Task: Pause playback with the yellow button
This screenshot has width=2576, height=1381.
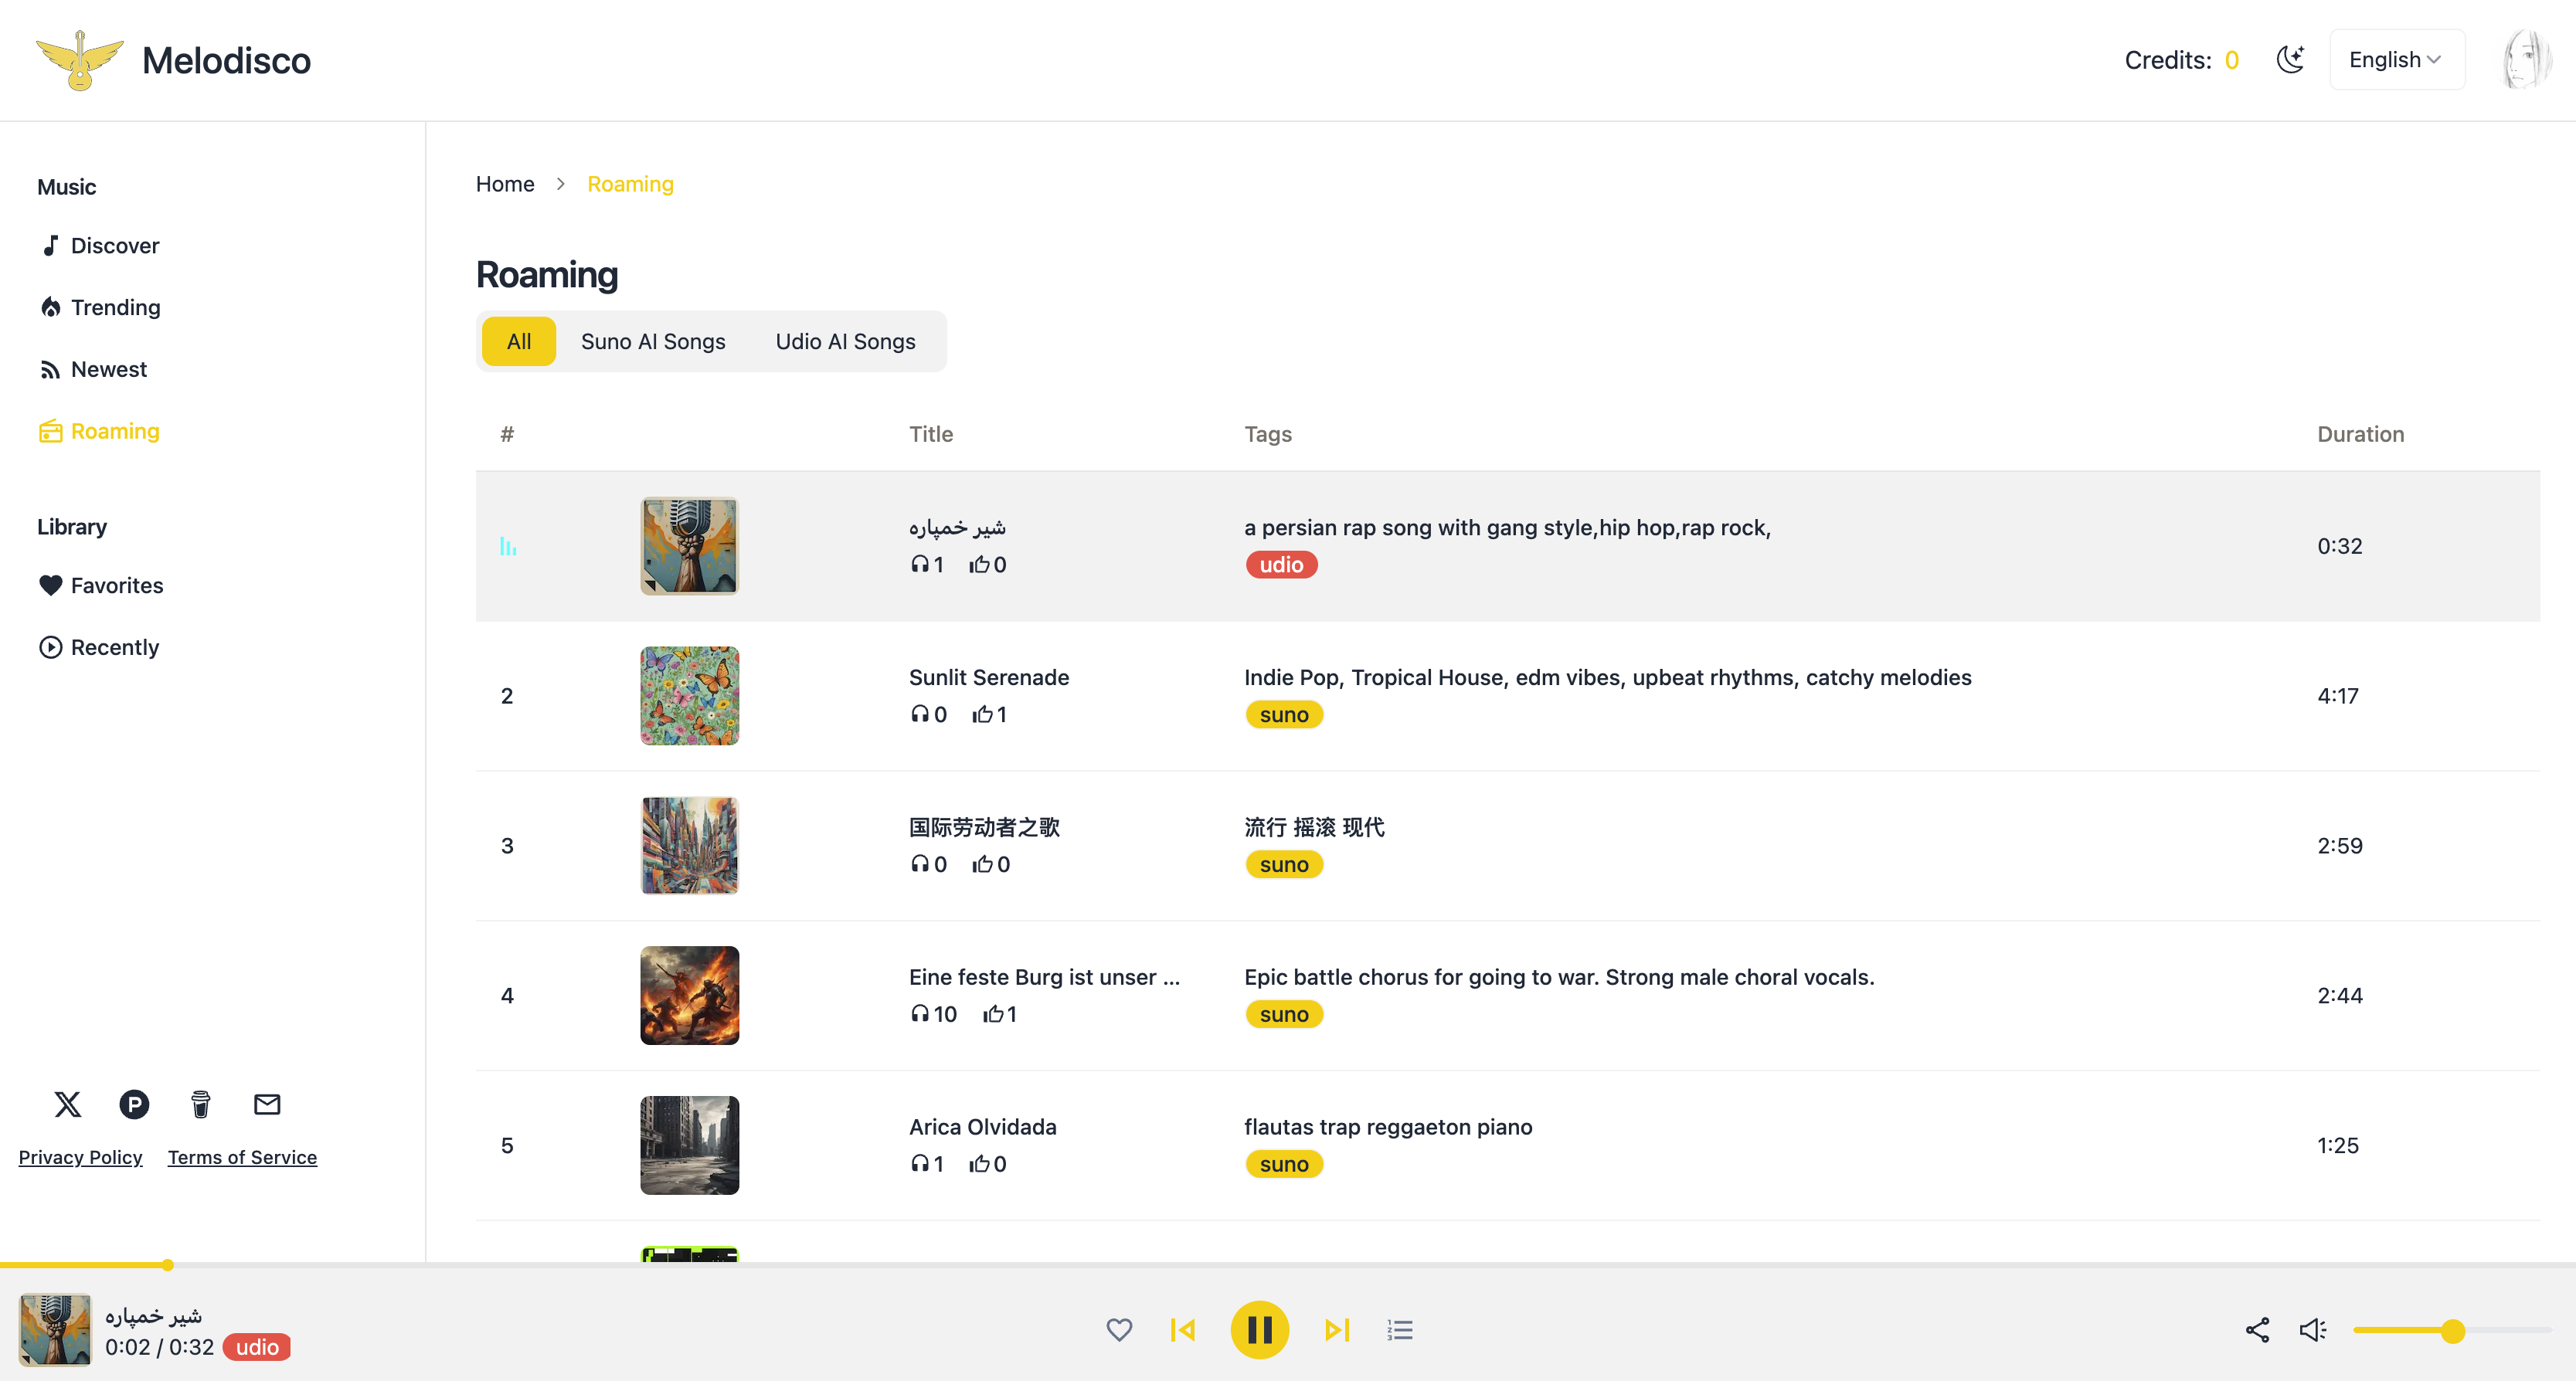Action: 1259,1330
